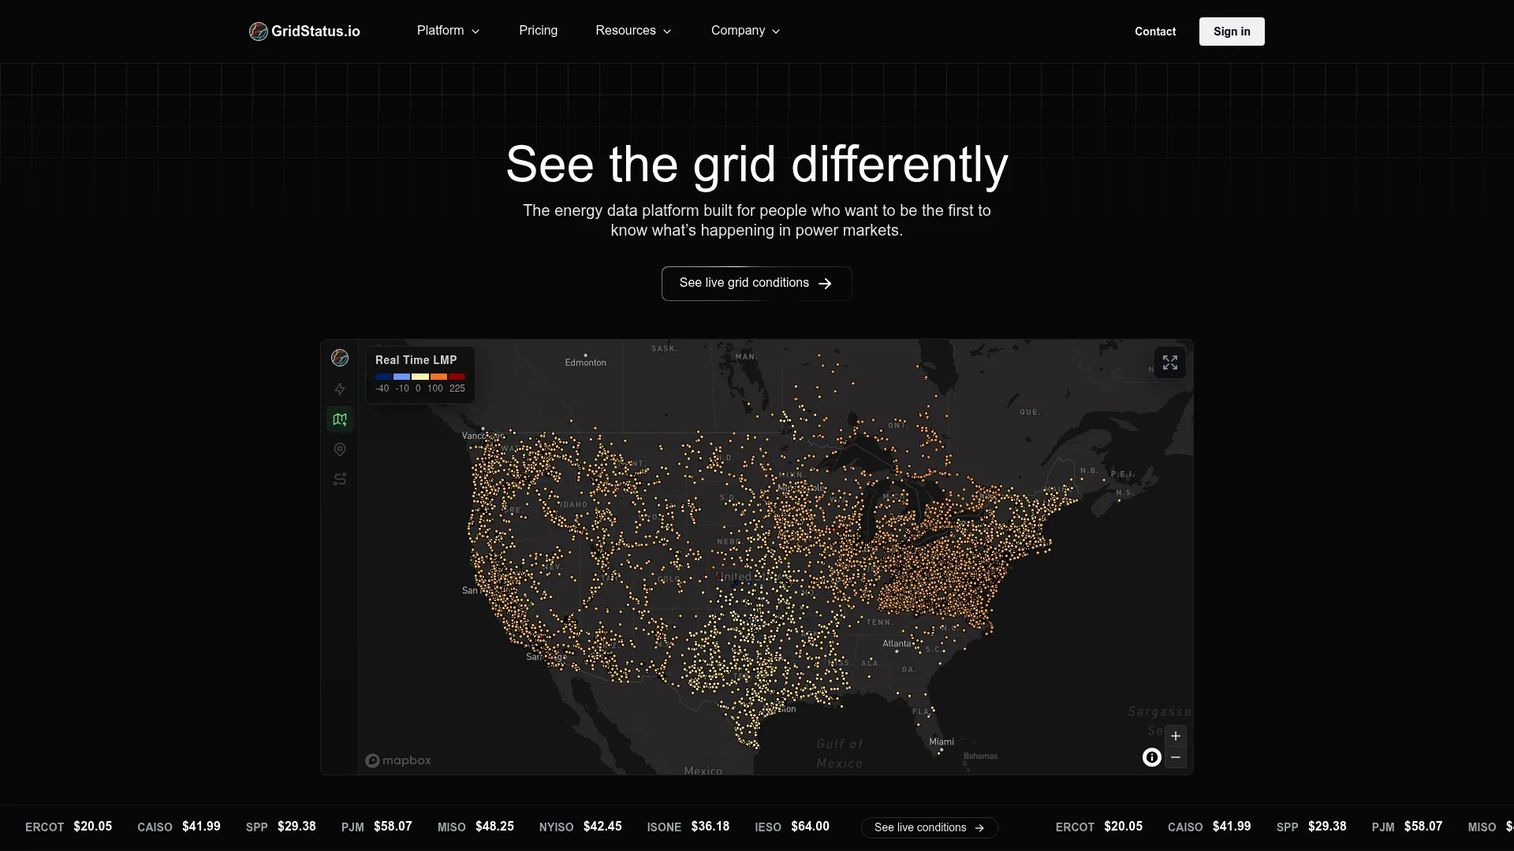Expand the Platform dropdown chevron
The width and height of the screenshot is (1514, 851).
coord(475,31)
